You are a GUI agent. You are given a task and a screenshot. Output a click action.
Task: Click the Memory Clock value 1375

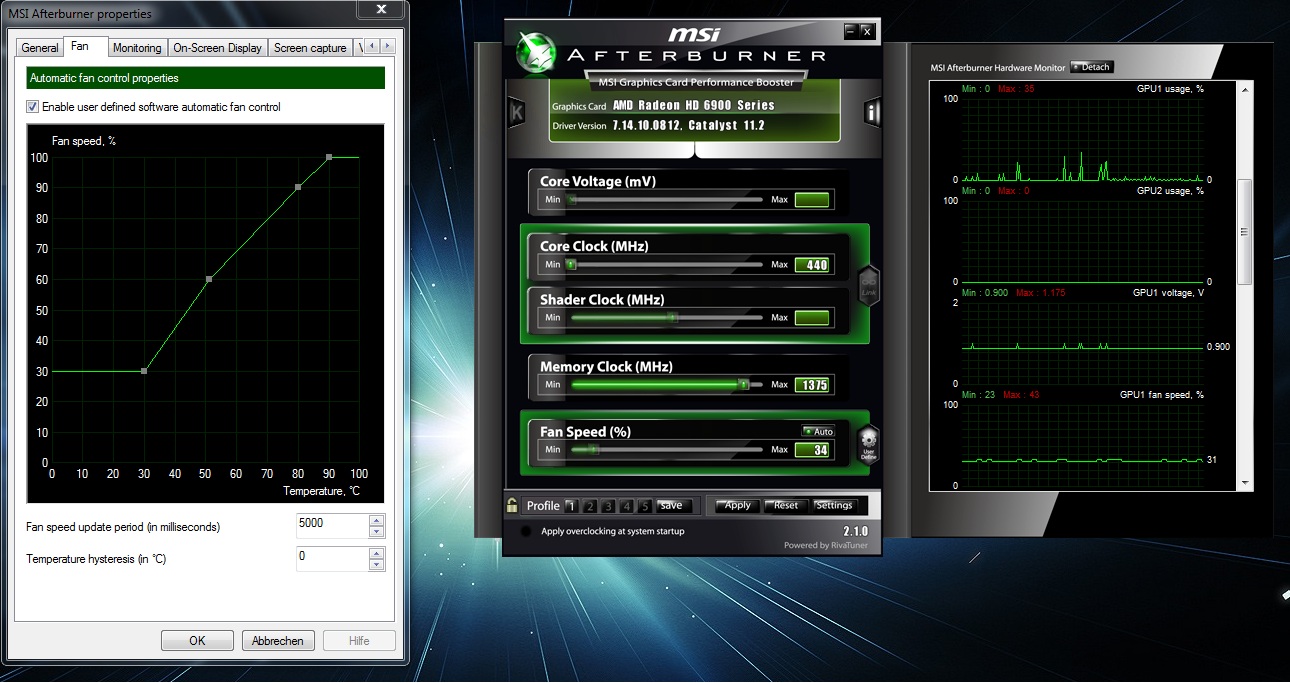click(812, 385)
